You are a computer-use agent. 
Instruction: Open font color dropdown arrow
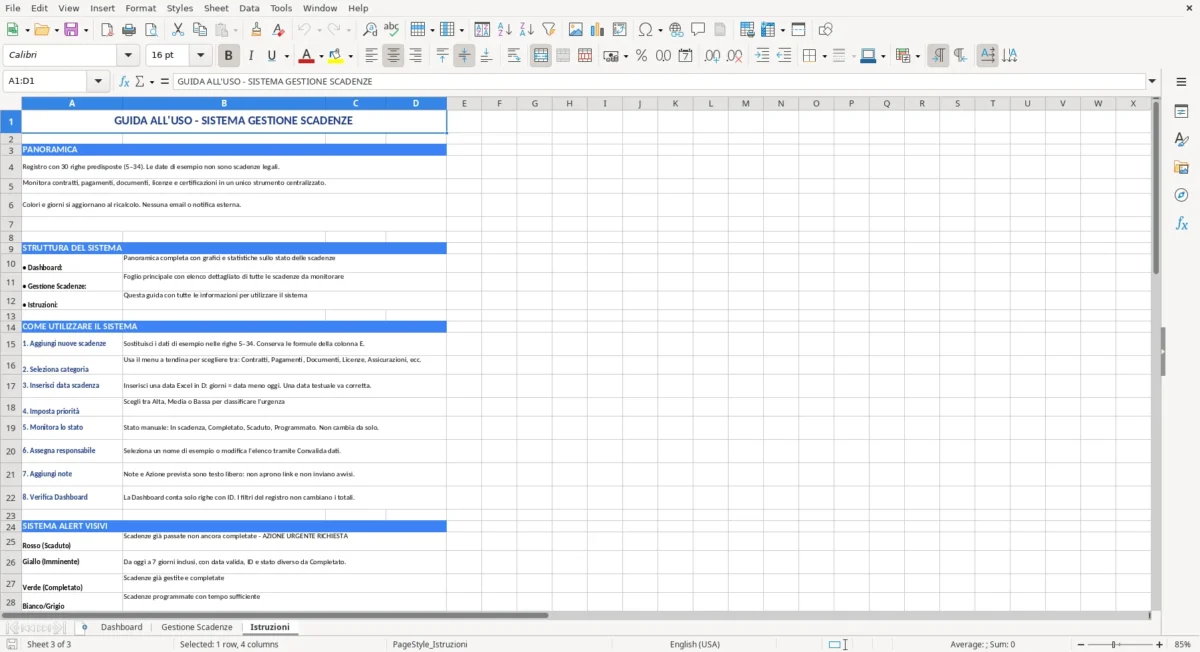[321, 56]
